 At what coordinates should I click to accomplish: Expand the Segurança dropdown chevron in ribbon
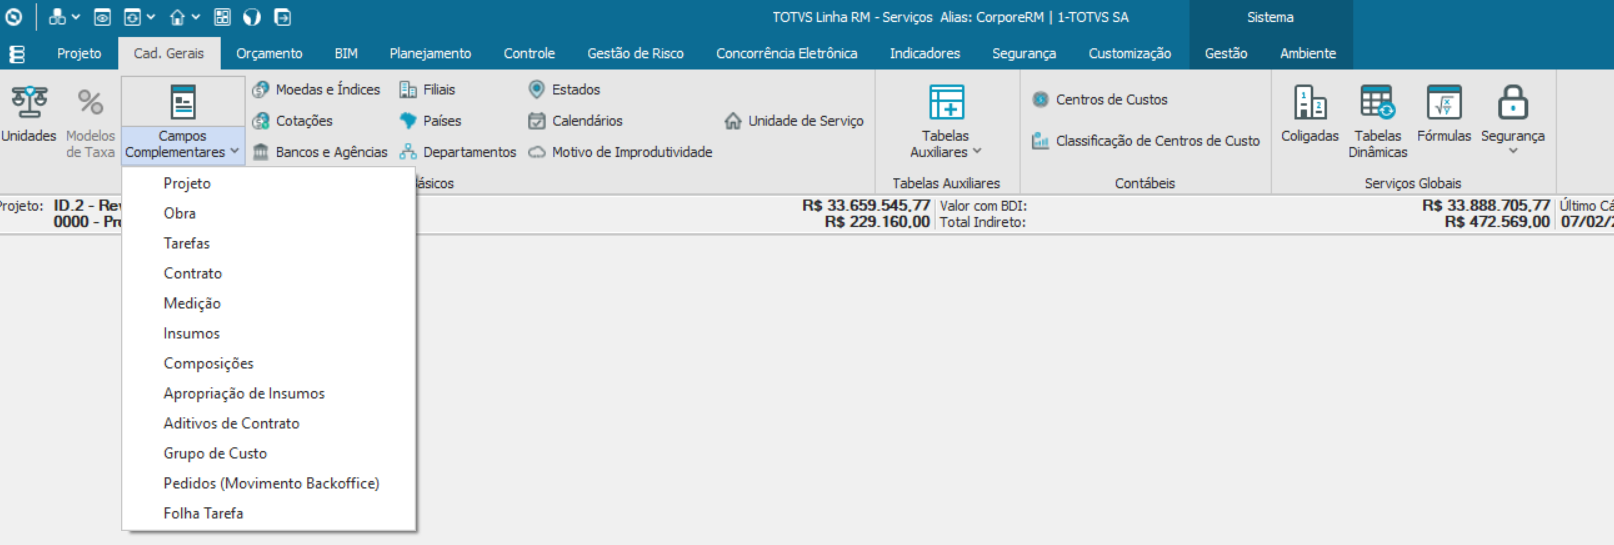coord(1513,152)
